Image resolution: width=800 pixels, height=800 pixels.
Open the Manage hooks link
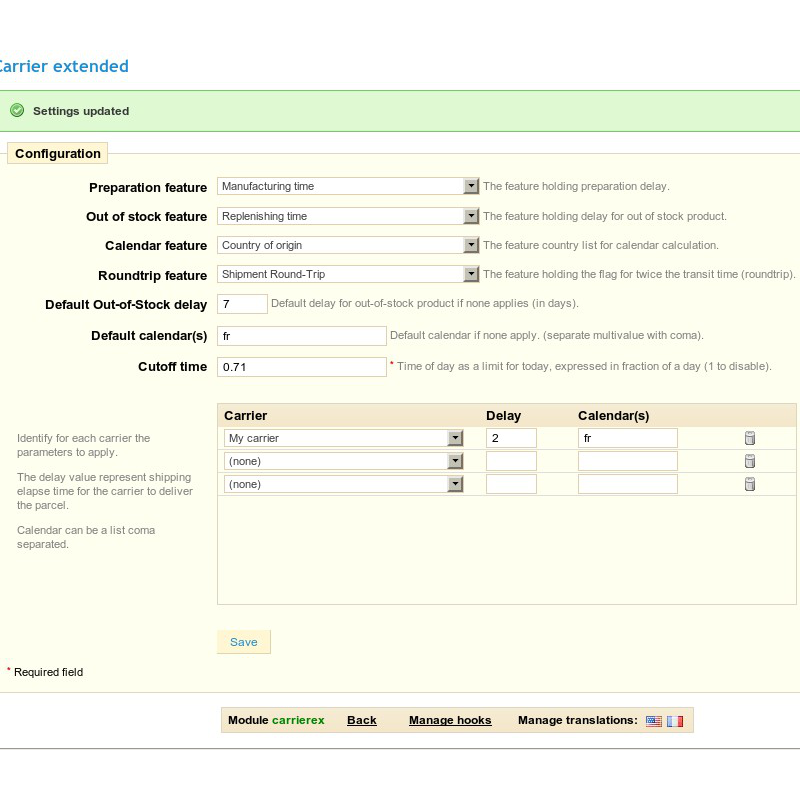[x=450, y=720]
